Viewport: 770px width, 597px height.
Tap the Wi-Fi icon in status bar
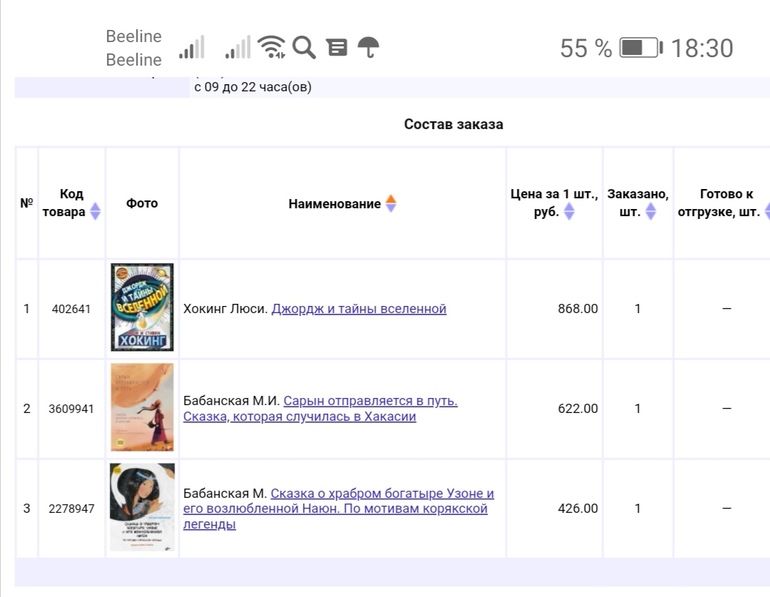coord(271,47)
